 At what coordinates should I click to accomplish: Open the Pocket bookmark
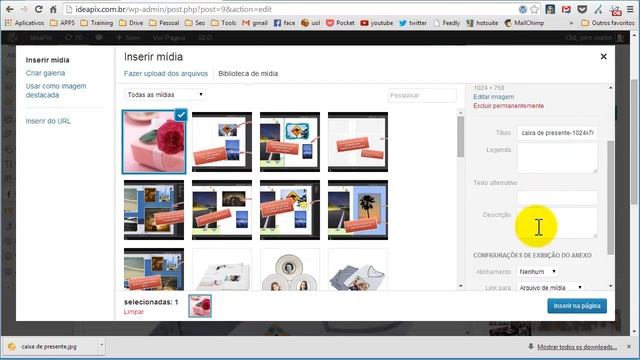pos(340,23)
